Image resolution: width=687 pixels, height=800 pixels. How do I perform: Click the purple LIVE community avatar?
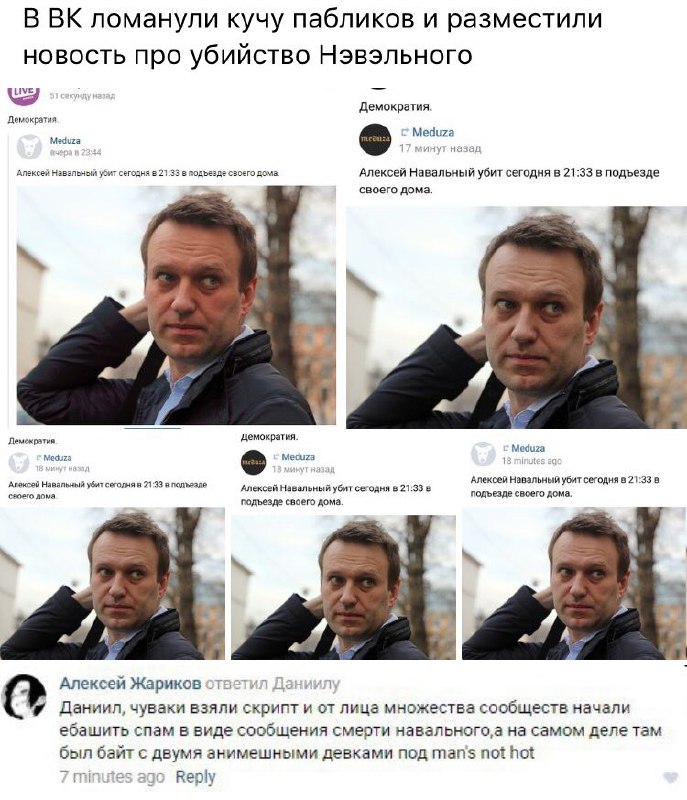click(x=23, y=95)
